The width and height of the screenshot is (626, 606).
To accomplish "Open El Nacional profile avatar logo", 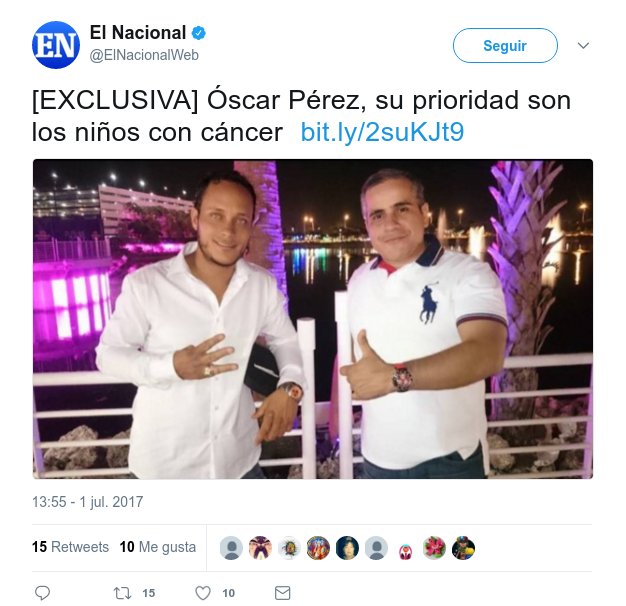I will 56,45.
